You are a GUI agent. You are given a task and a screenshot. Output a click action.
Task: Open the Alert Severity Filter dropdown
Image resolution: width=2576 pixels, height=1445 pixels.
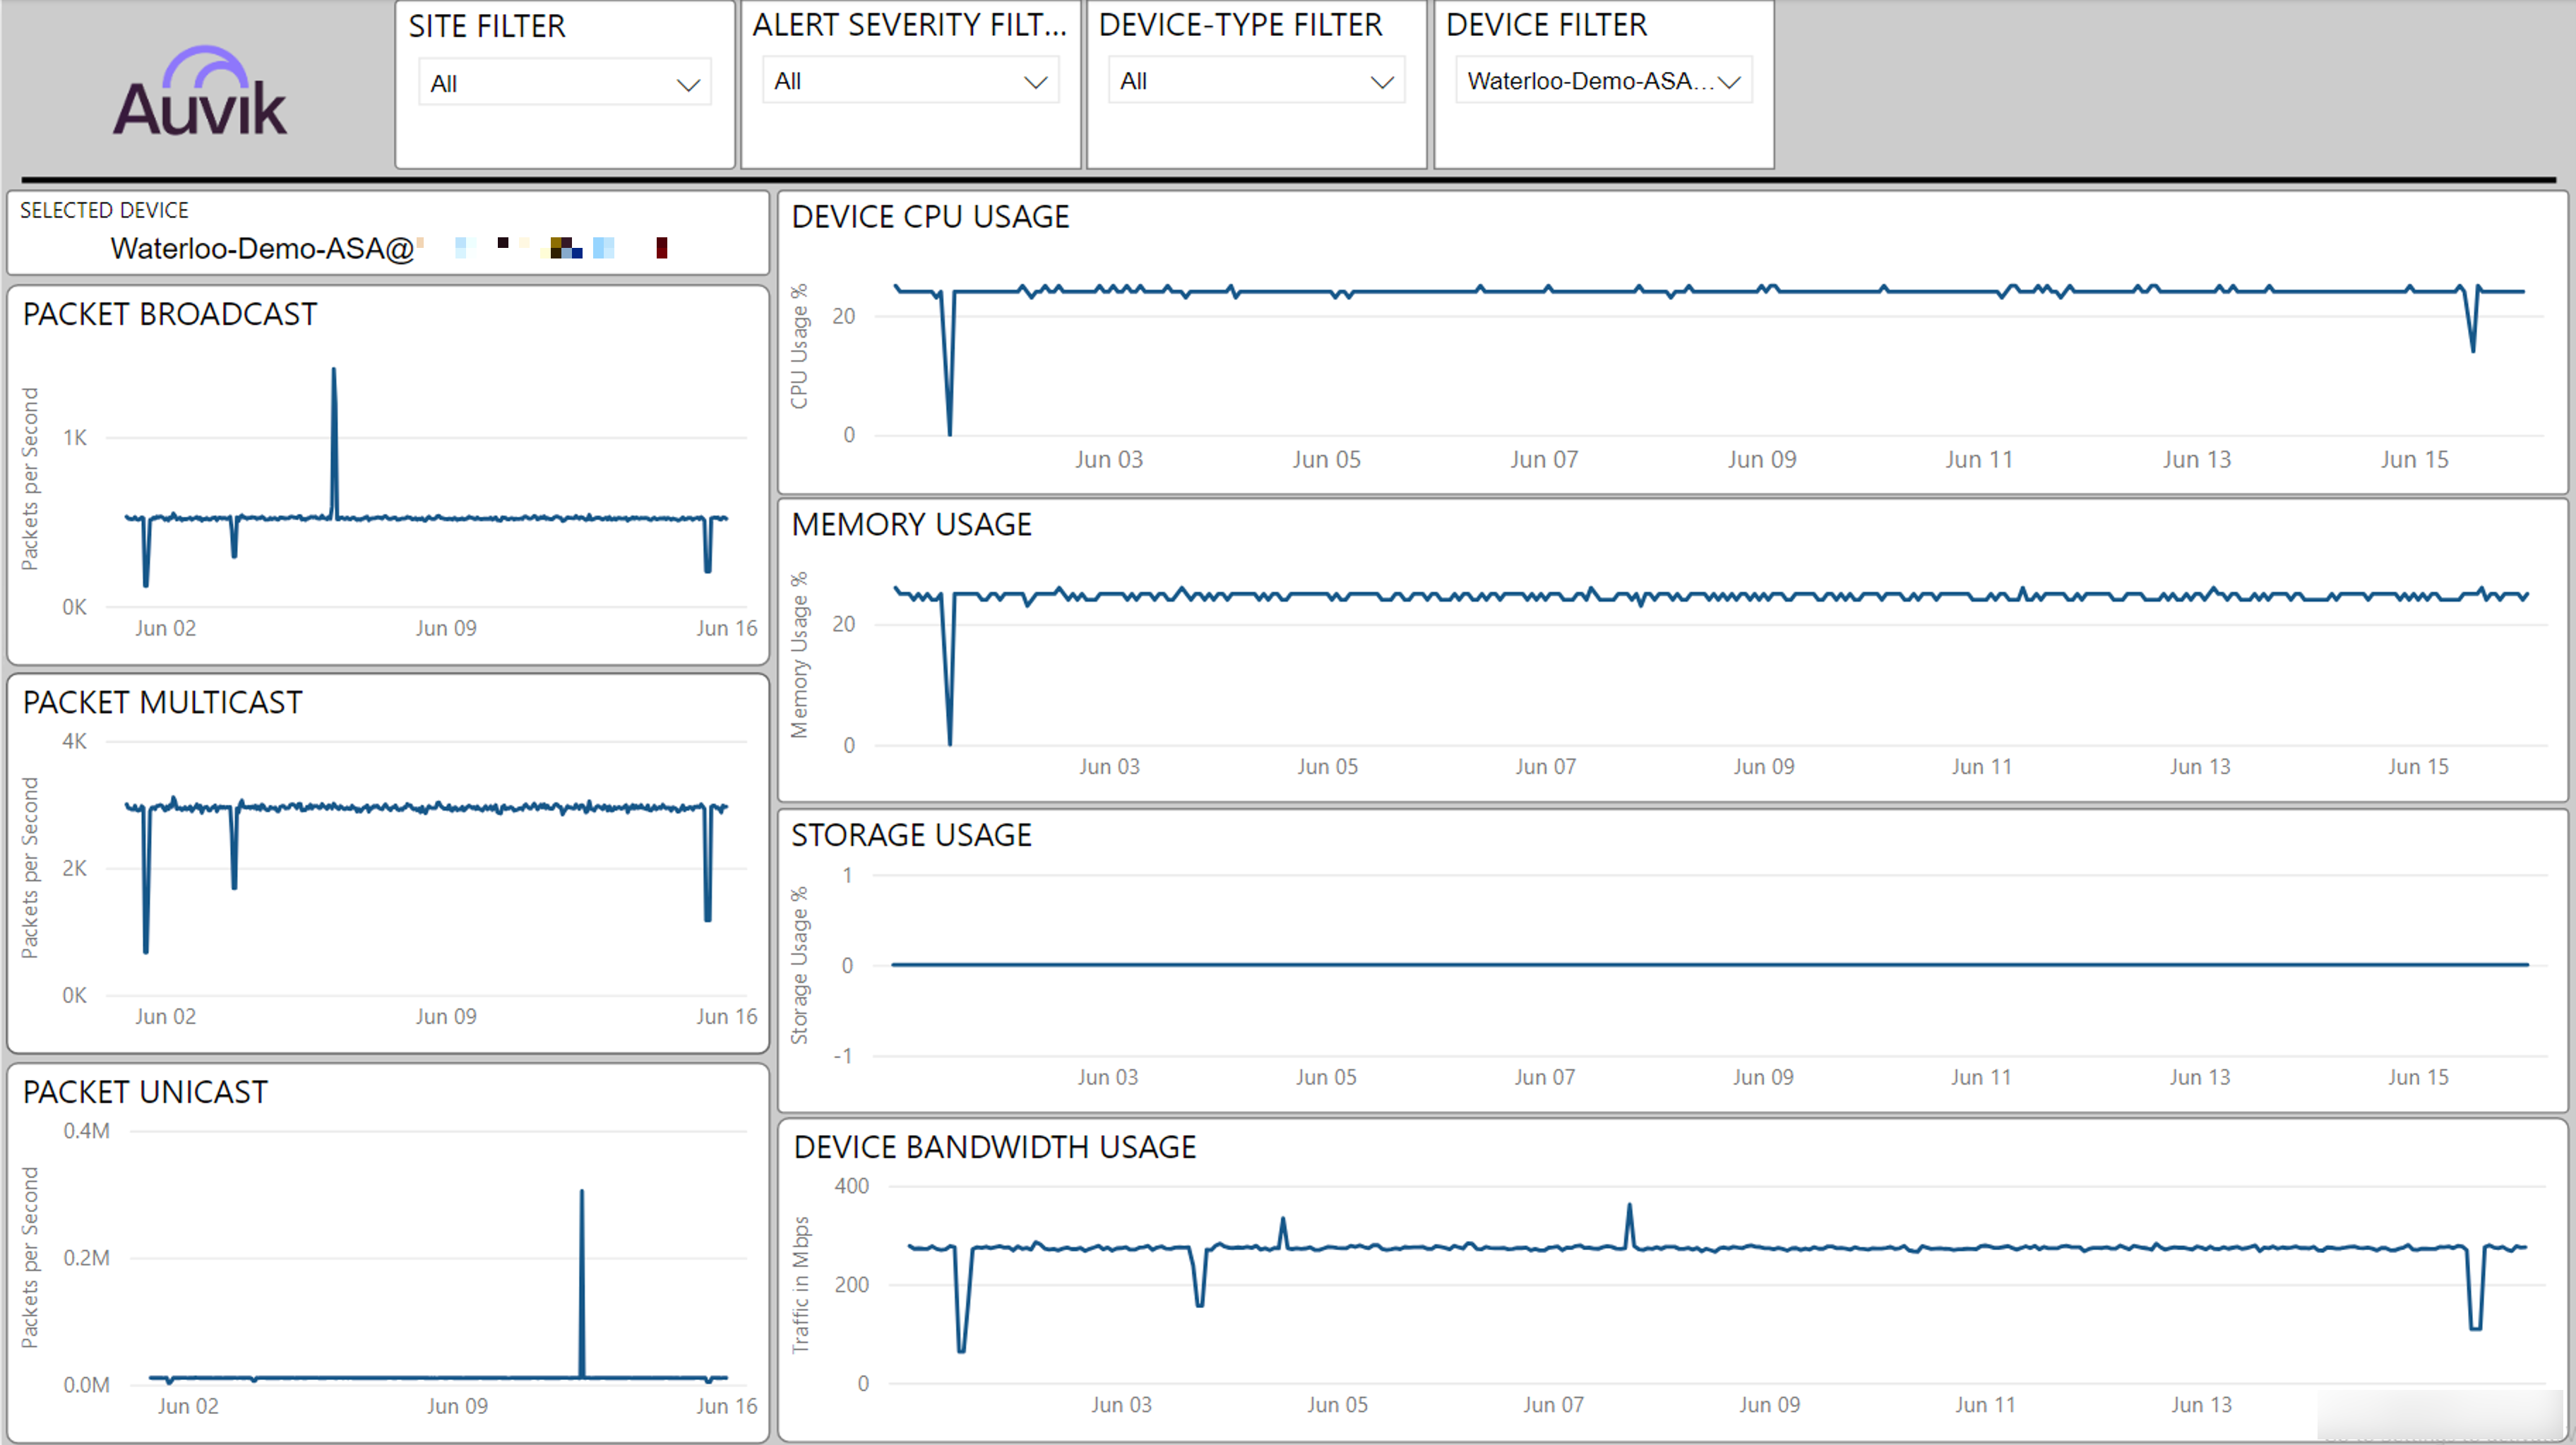pyautogui.click(x=910, y=81)
